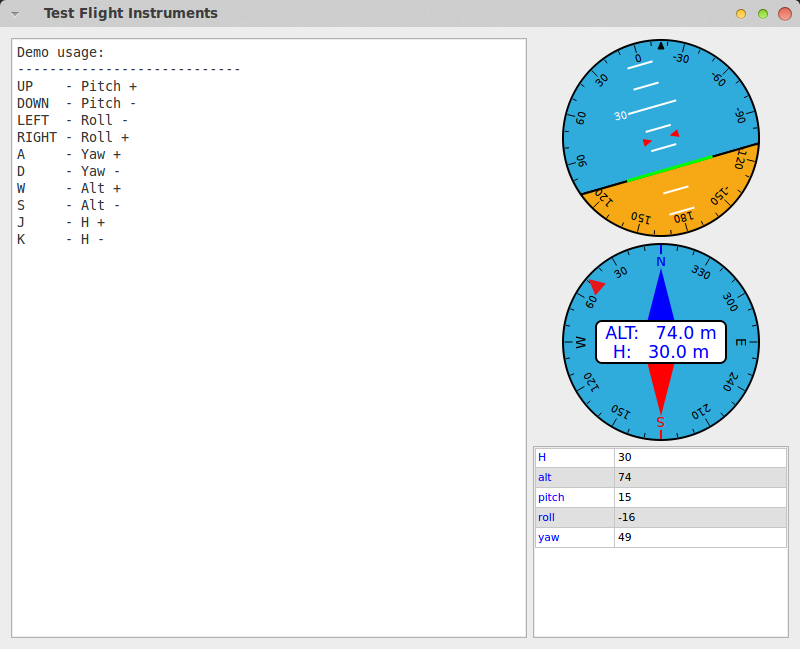This screenshot has height=649, width=800.
Task: Select the roll value cell showing -16
Action: click(x=700, y=517)
